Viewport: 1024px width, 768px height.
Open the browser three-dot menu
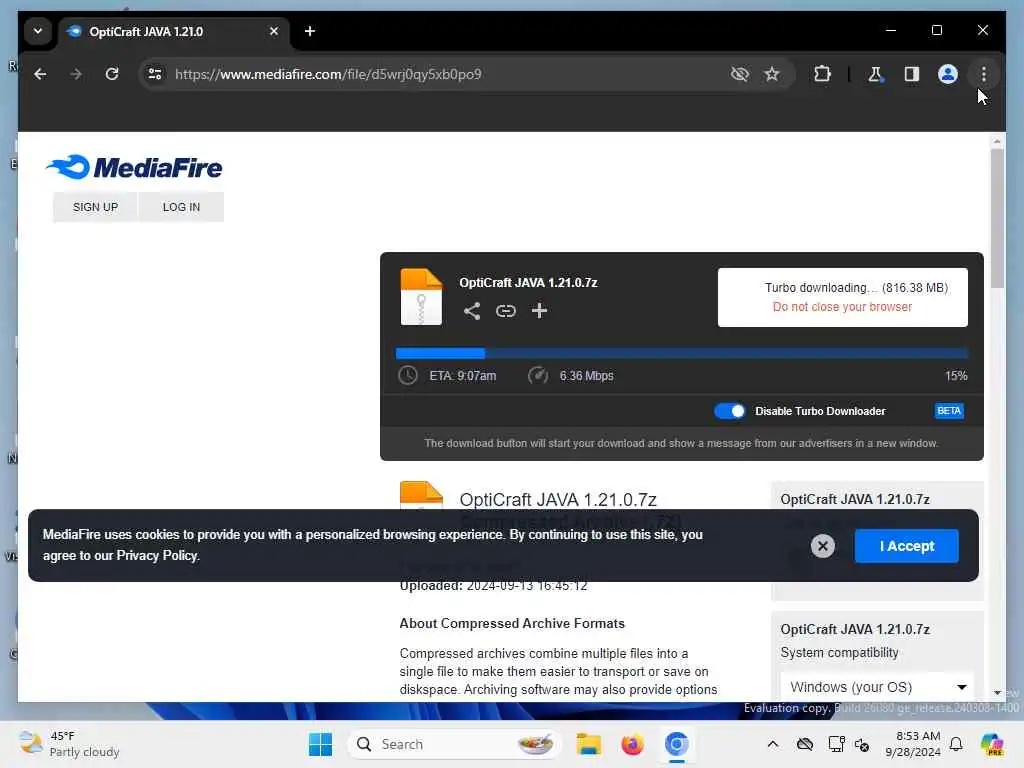pyautogui.click(x=984, y=74)
